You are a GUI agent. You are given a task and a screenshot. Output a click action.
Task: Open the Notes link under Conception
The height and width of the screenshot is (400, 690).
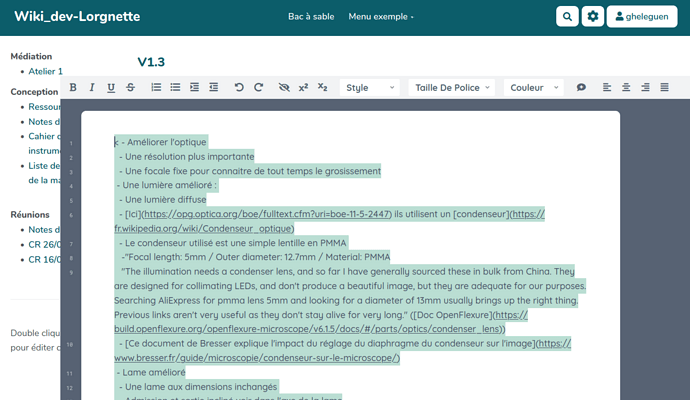point(44,121)
